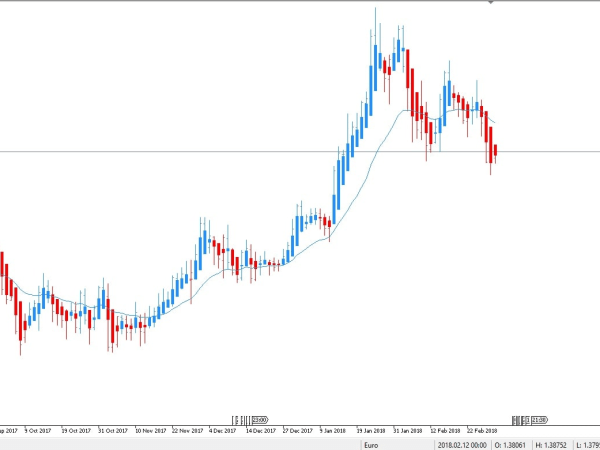The width and height of the screenshot is (600, 450).
Task: Click the 14 Dec 2017 date label
Action: coord(260,431)
